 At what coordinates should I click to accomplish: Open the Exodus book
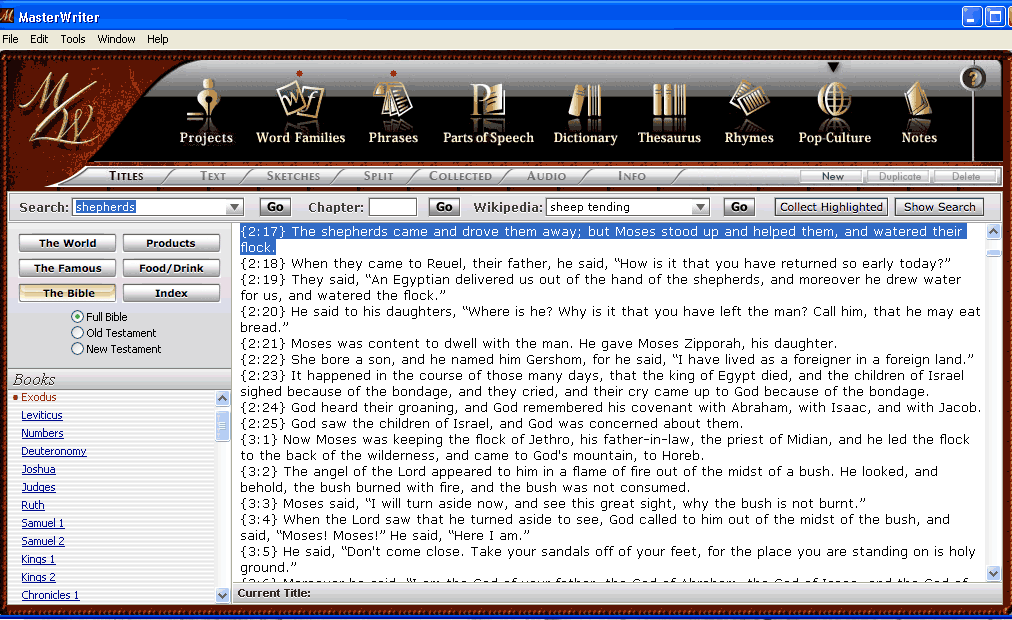pos(38,397)
